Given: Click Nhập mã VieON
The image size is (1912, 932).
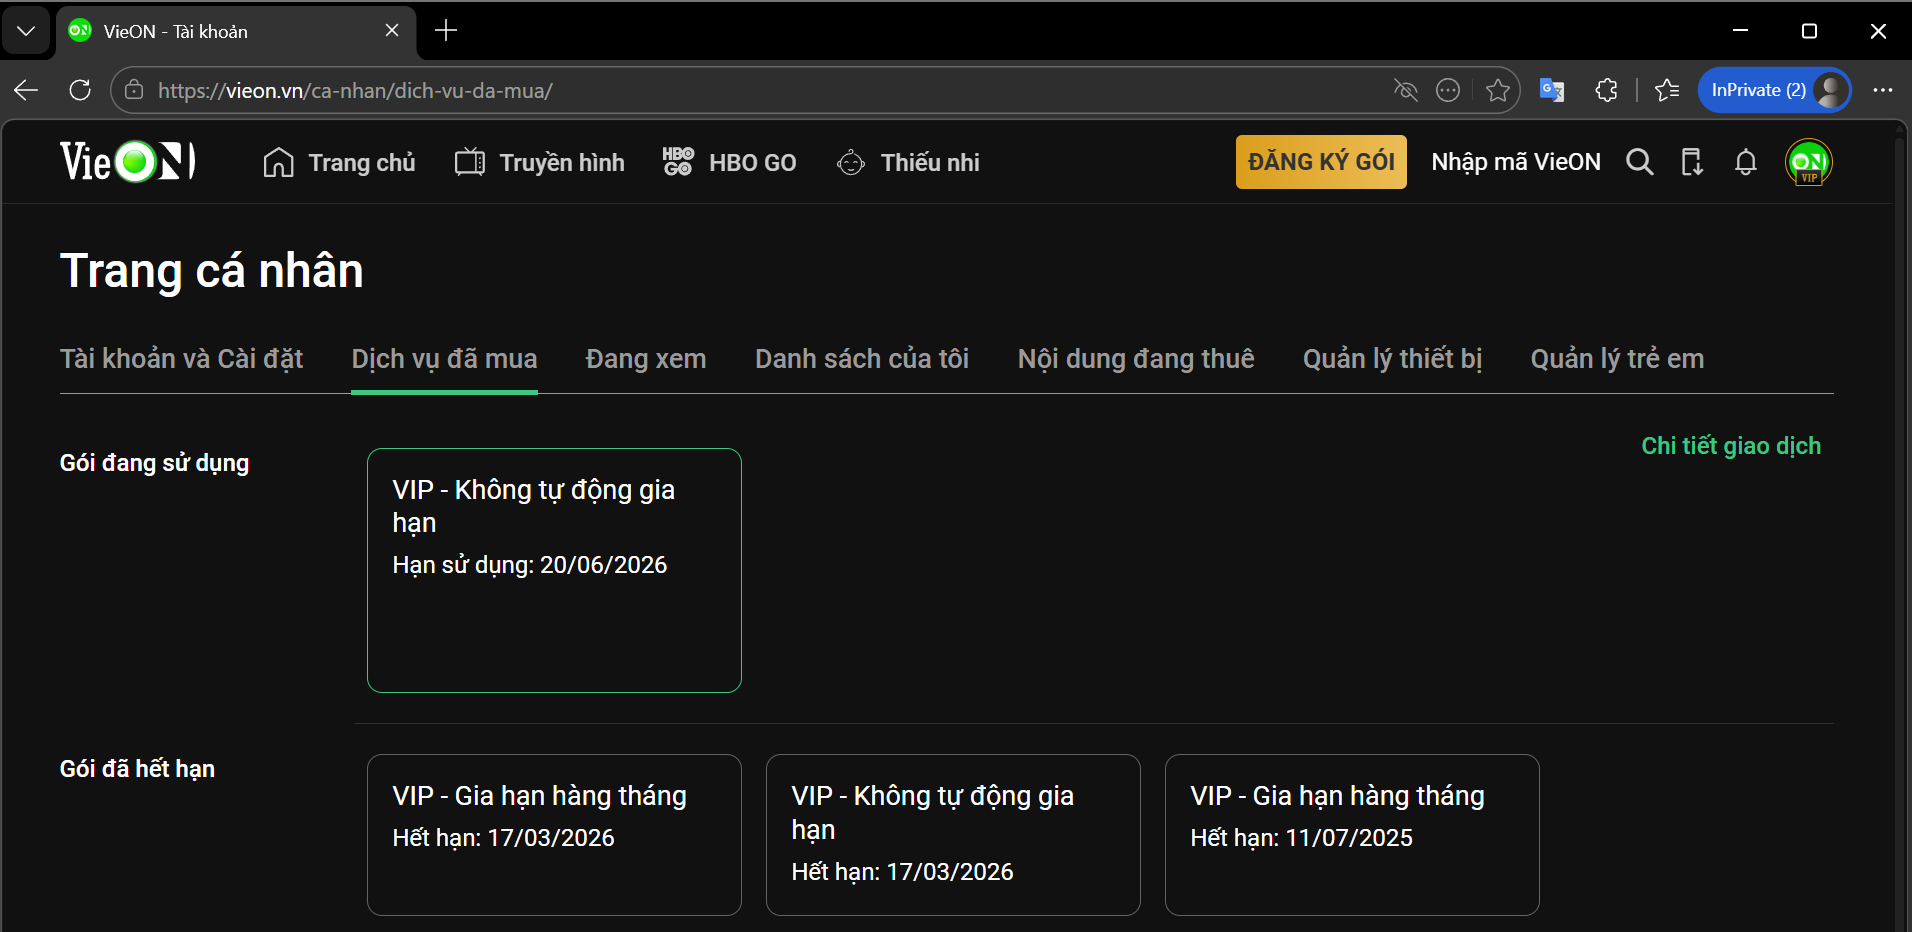Looking at the screenshot, I should [1516, 162].
